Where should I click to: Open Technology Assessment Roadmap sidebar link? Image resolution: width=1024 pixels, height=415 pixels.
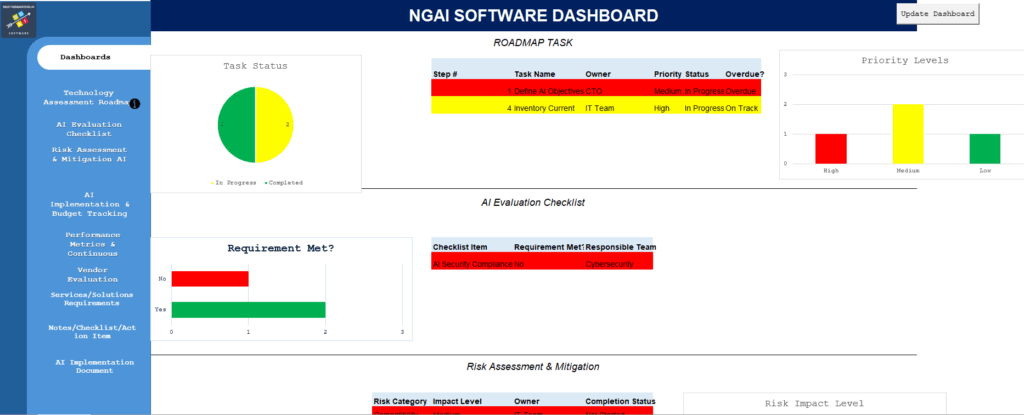pyautogui.click(x=88, y=97)
